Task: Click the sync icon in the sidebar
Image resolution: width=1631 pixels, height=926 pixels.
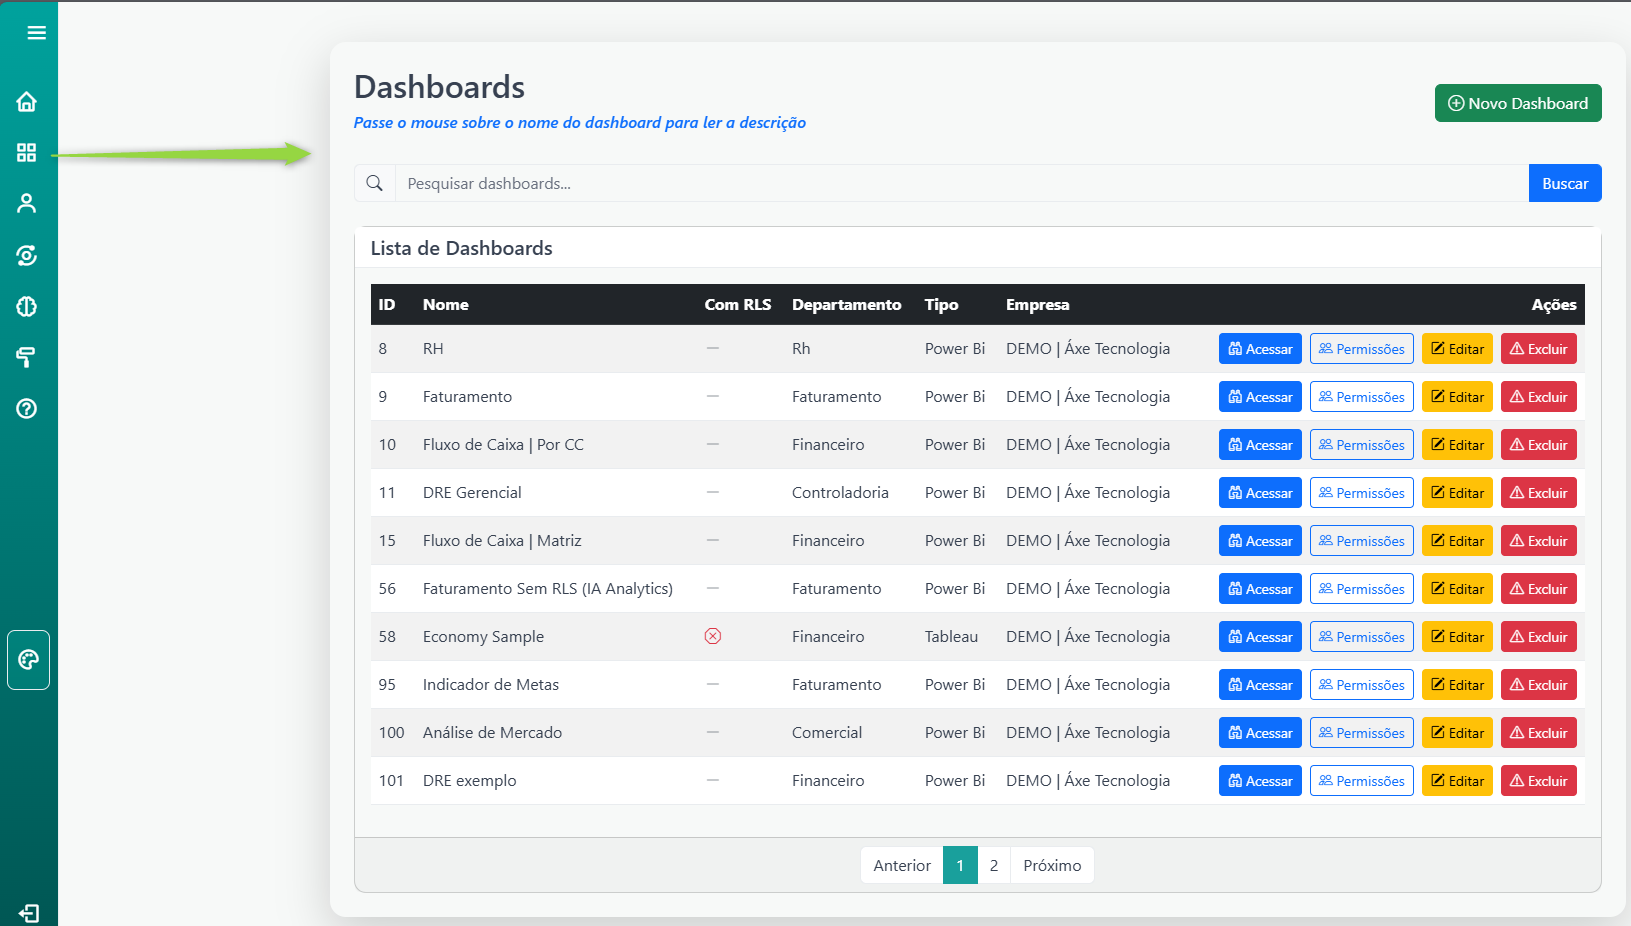Action: click(27, 255)
